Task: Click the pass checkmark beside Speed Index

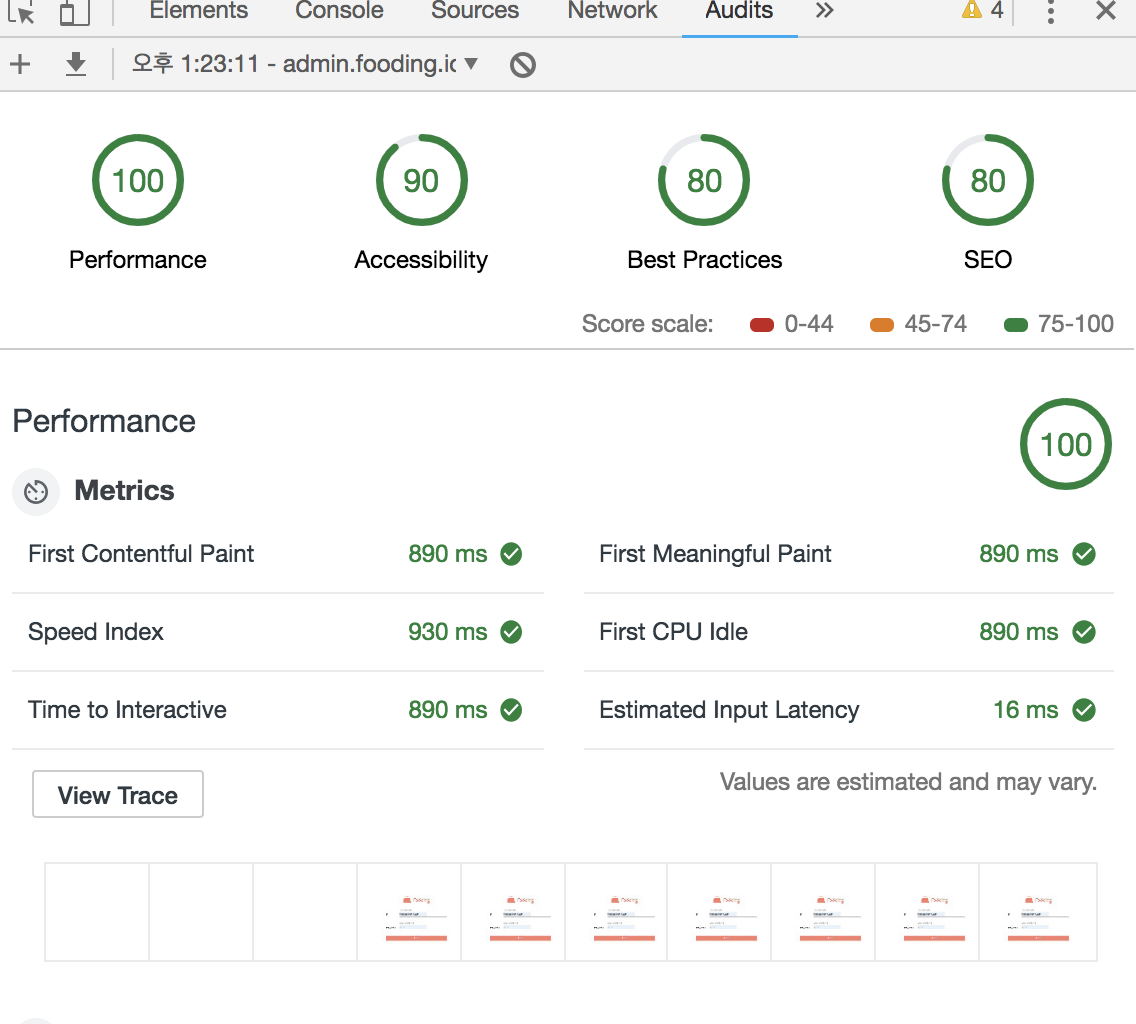Action: point(511,632)
